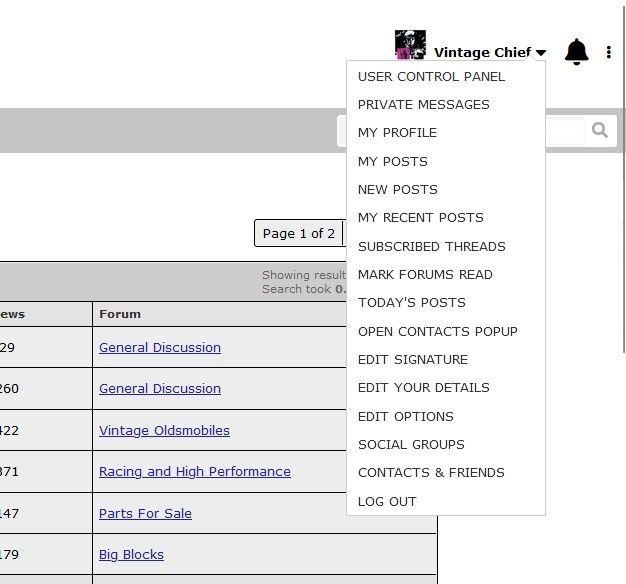Open the Vintage Oldsmobiles forum link
This screenshot has width=626, height=584.
pyautogui.click(x=164, y=431)
